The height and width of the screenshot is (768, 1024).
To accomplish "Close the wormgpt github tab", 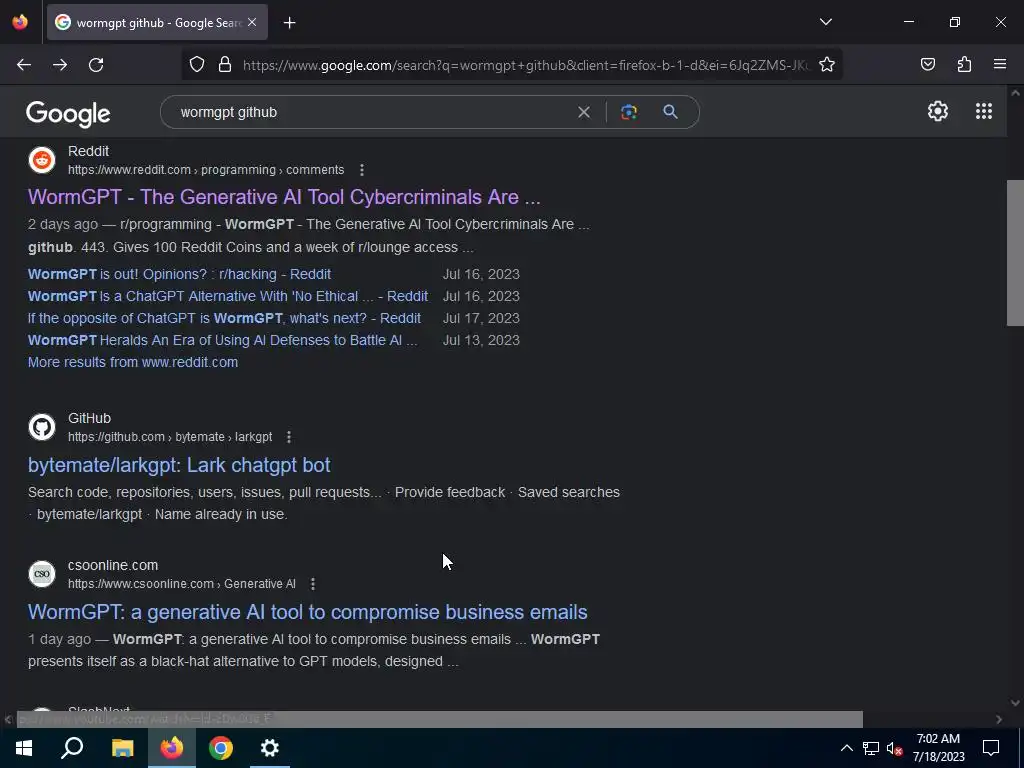I will 252,23.
